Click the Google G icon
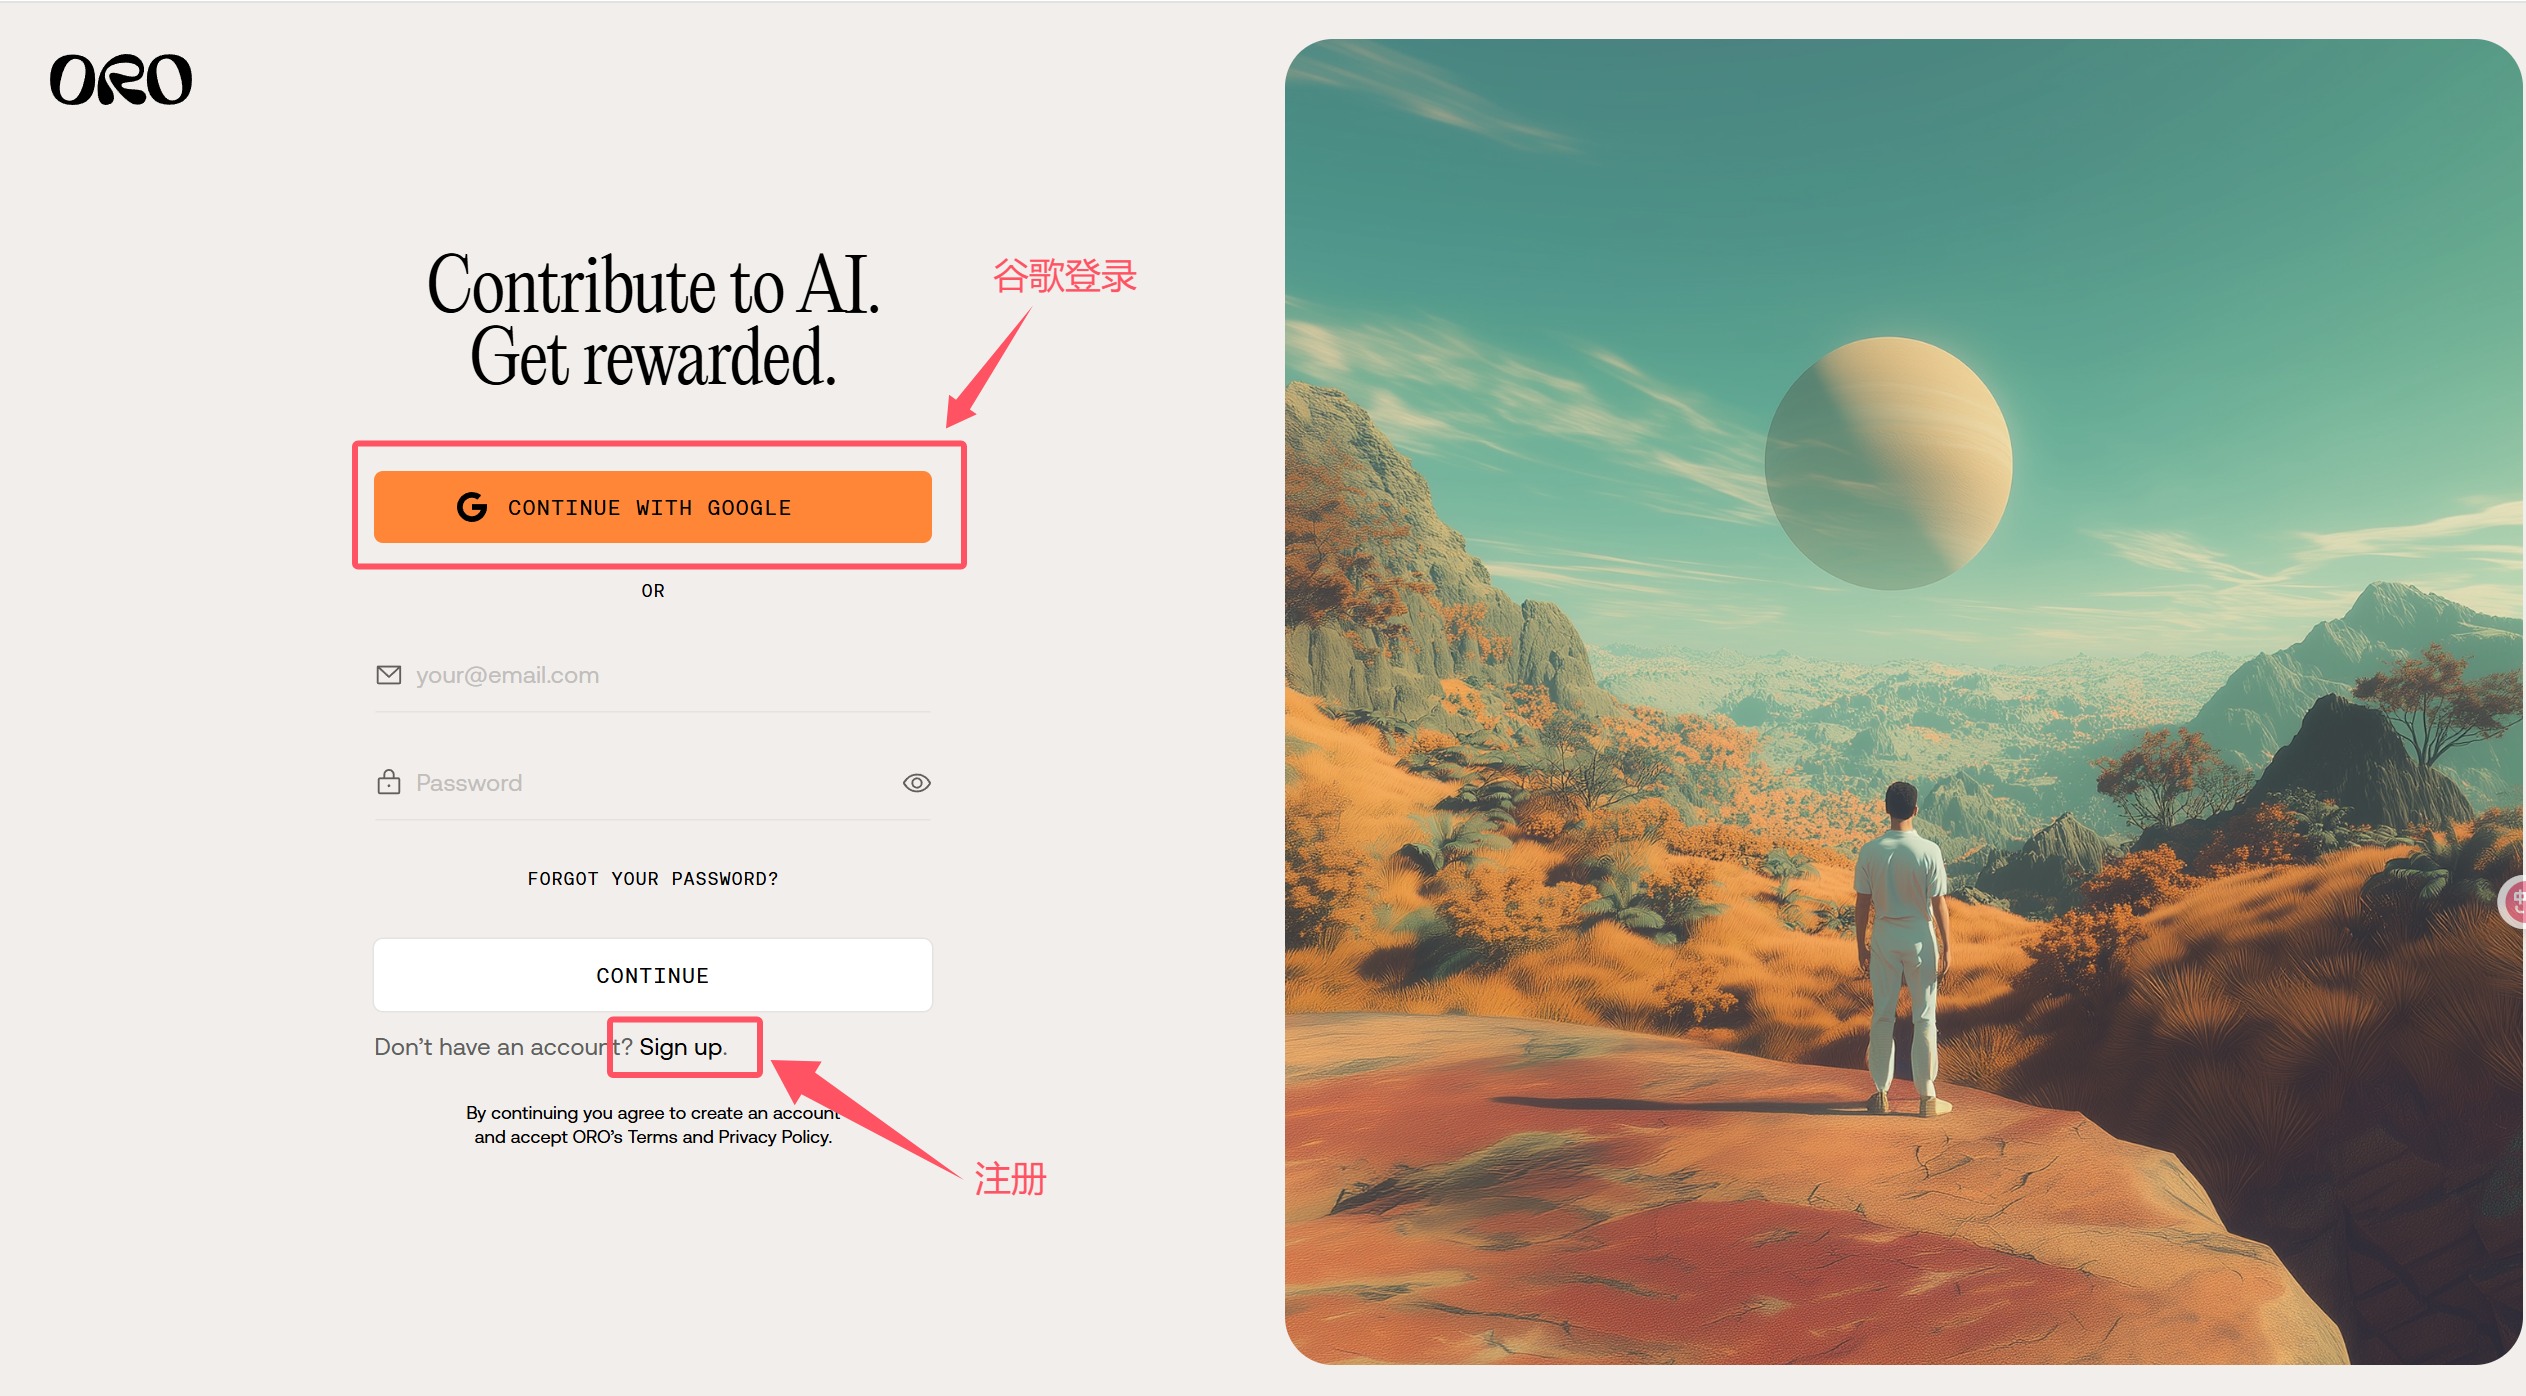 pyautogui.click(x=472, y=507)
